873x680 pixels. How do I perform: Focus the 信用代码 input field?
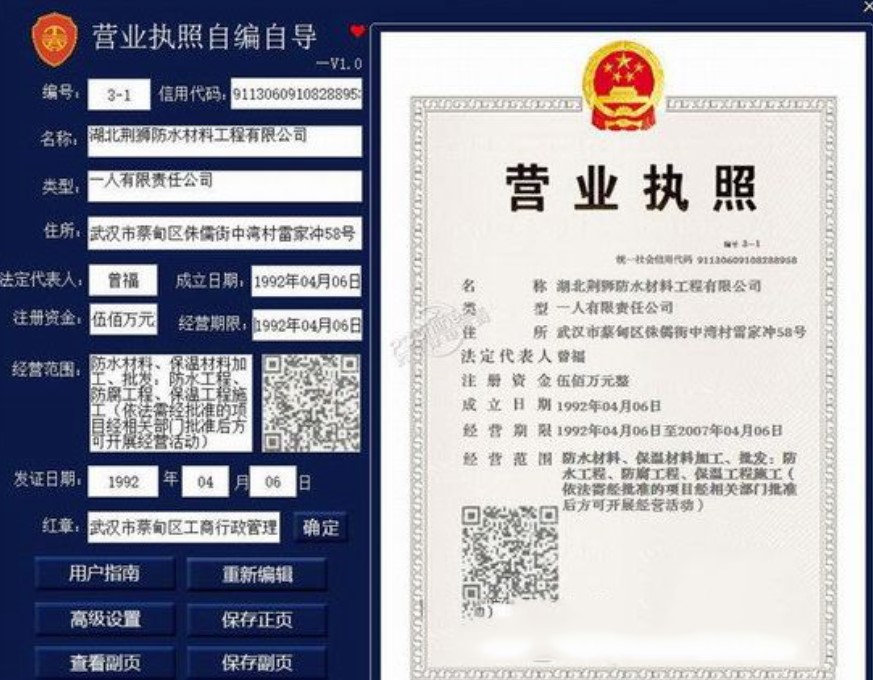point(296,94)
